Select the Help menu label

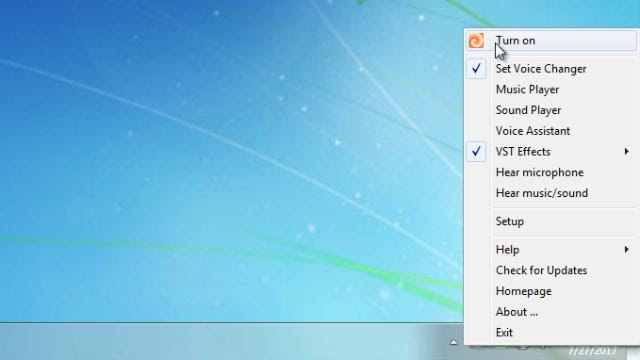coord(507,249)
